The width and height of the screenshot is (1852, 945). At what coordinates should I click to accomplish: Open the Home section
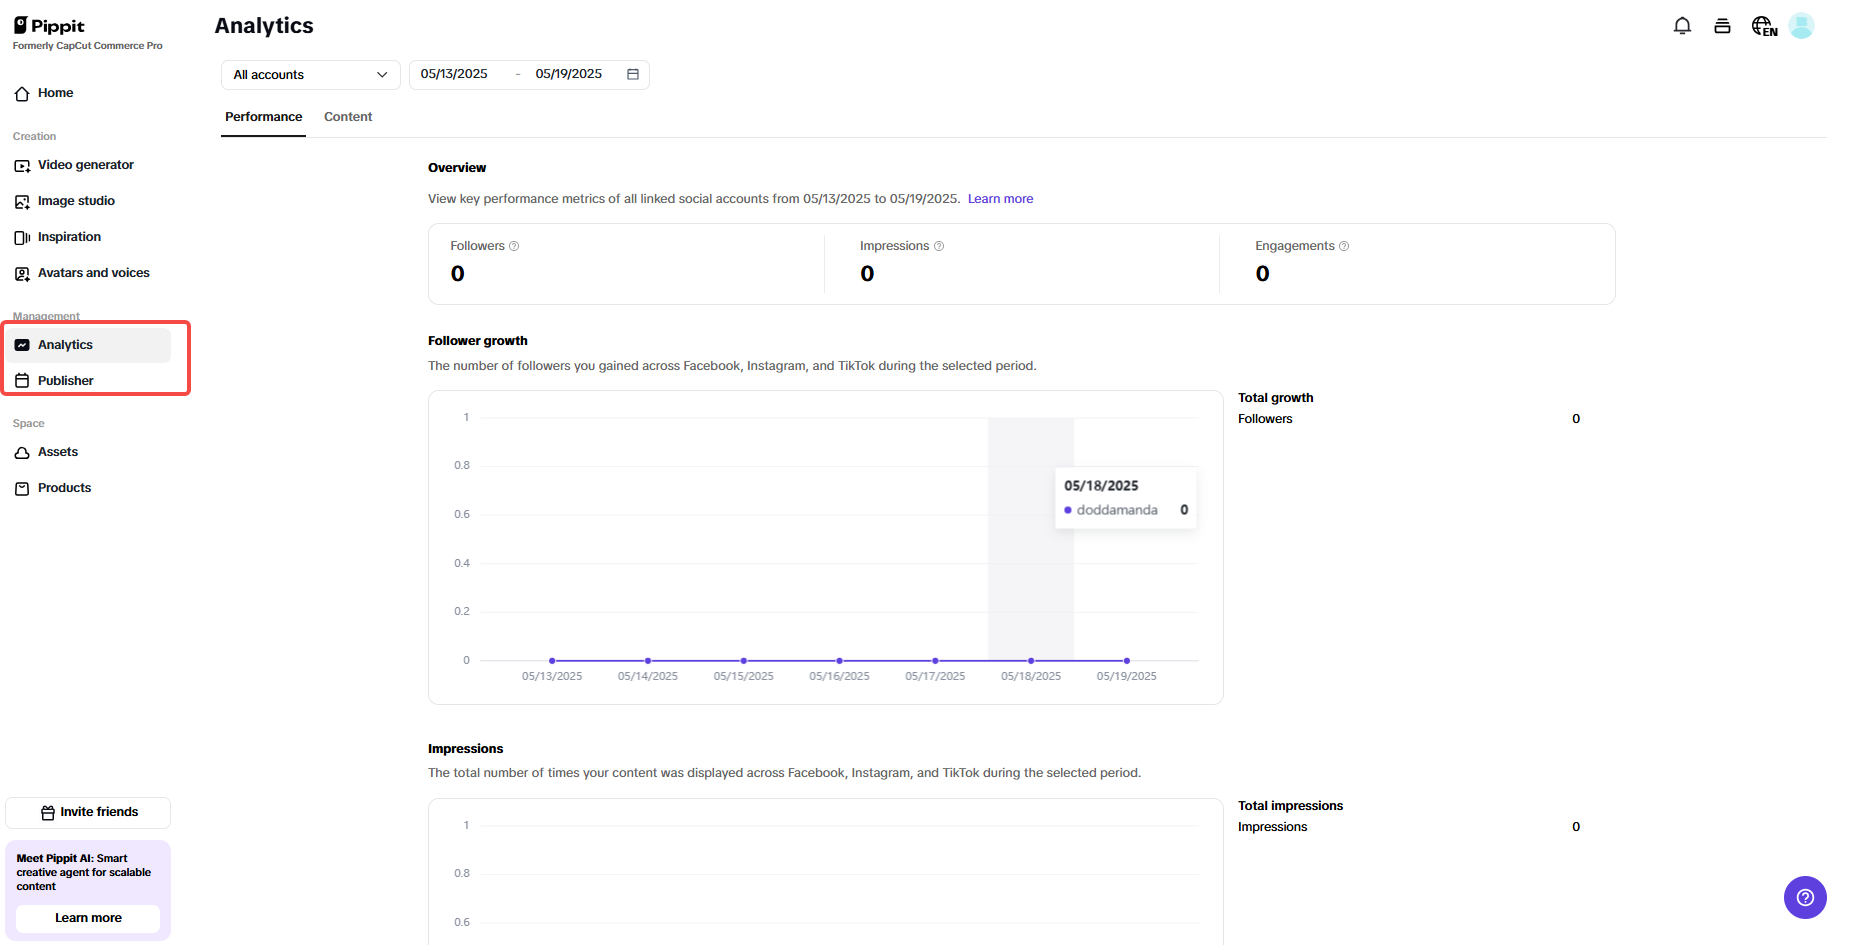coord(55,92)
